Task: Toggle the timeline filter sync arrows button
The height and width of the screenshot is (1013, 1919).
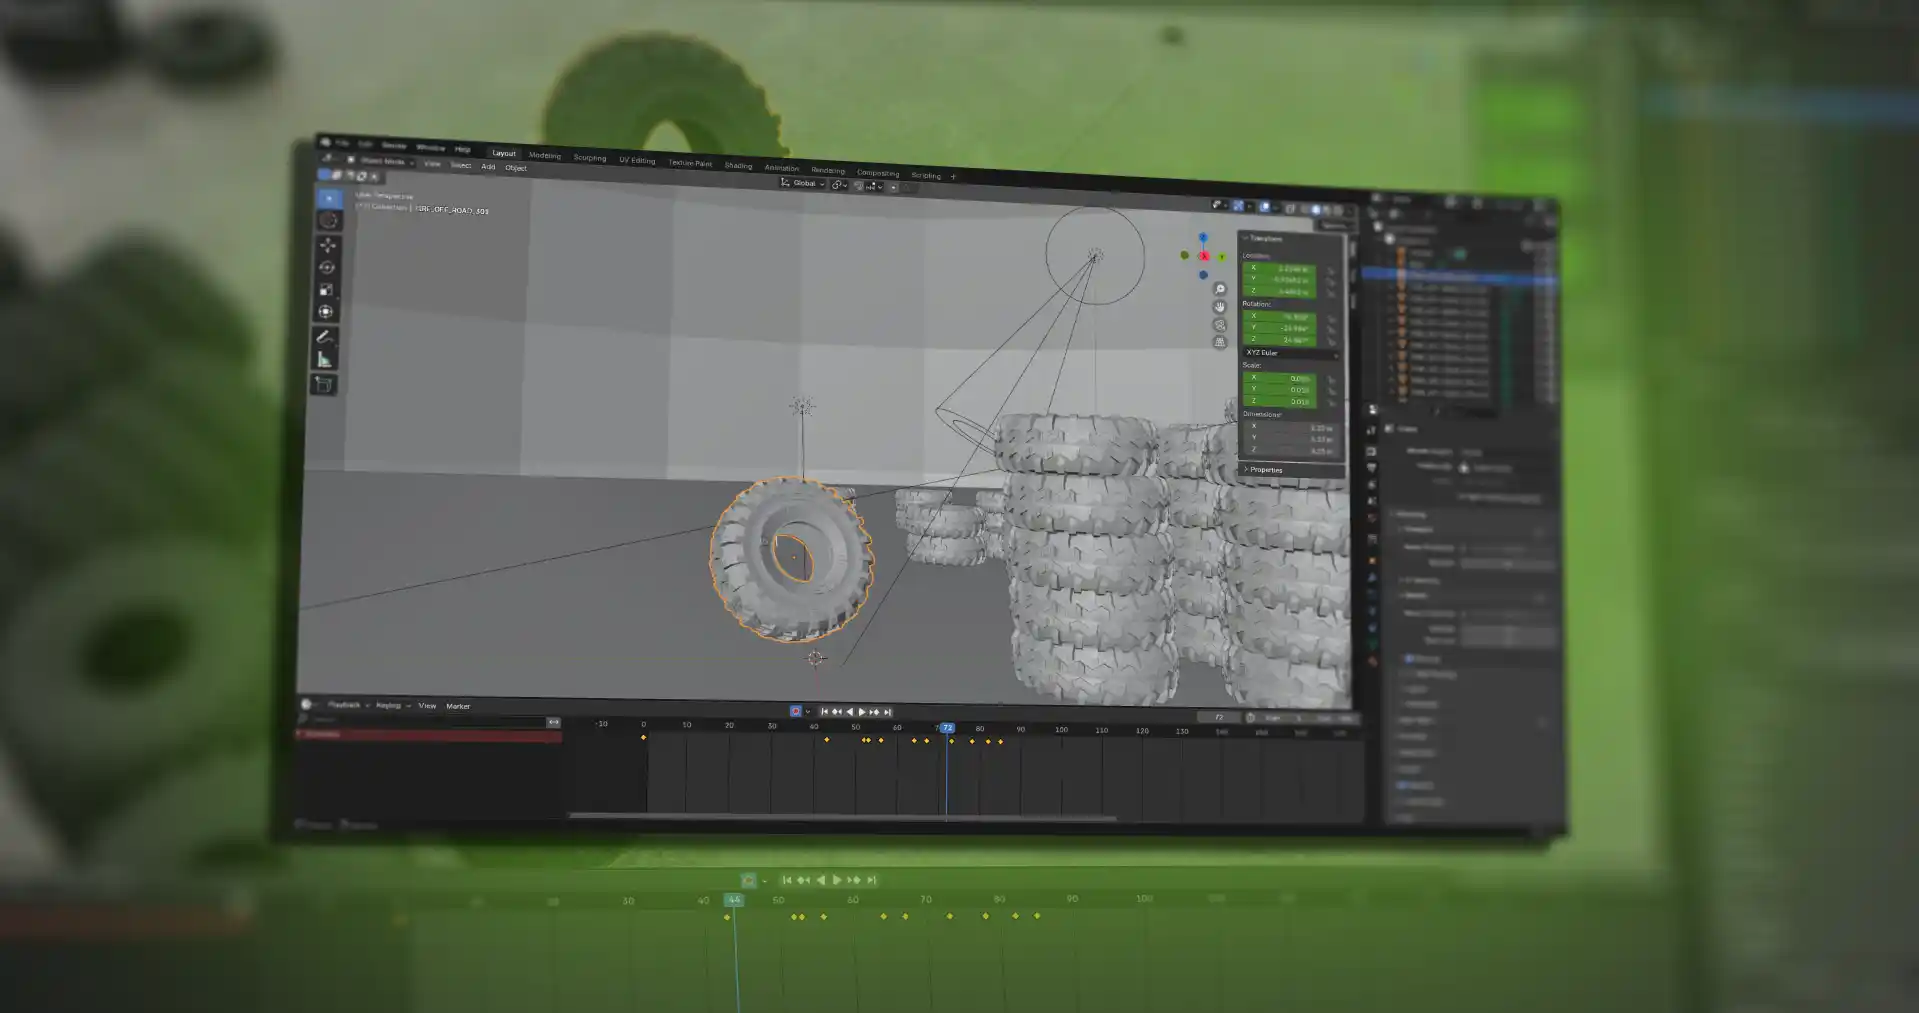Action: coord(553,722)
